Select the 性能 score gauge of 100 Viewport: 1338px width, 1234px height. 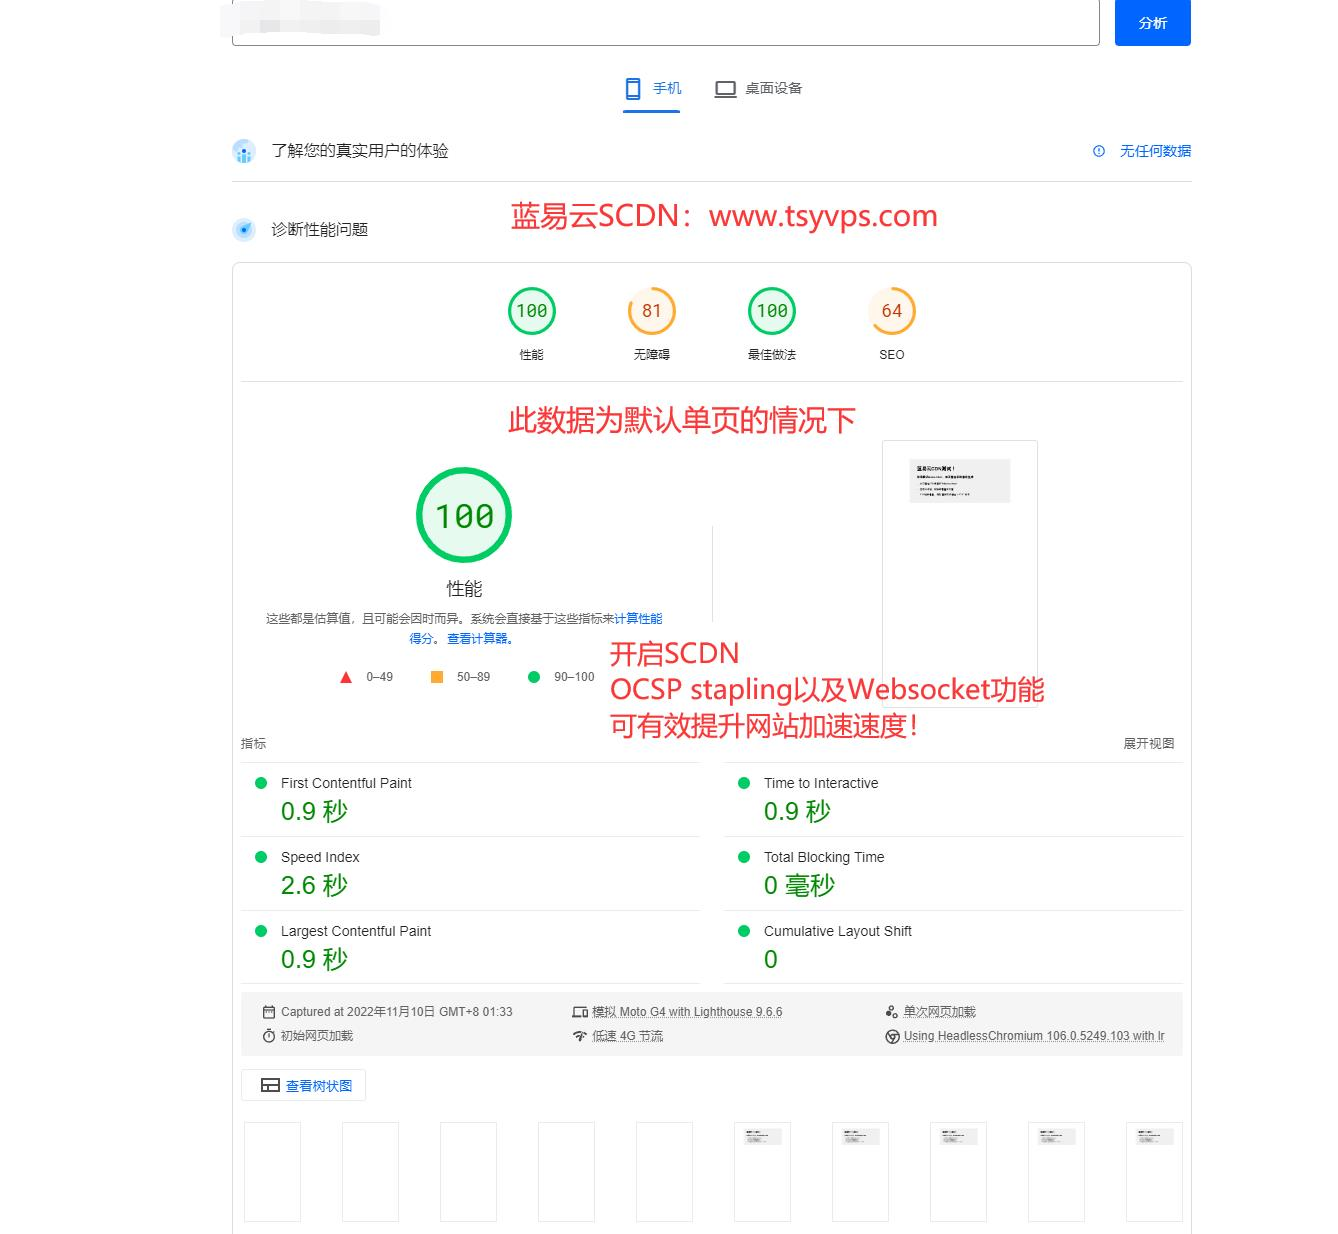click(x=532, y=311)
